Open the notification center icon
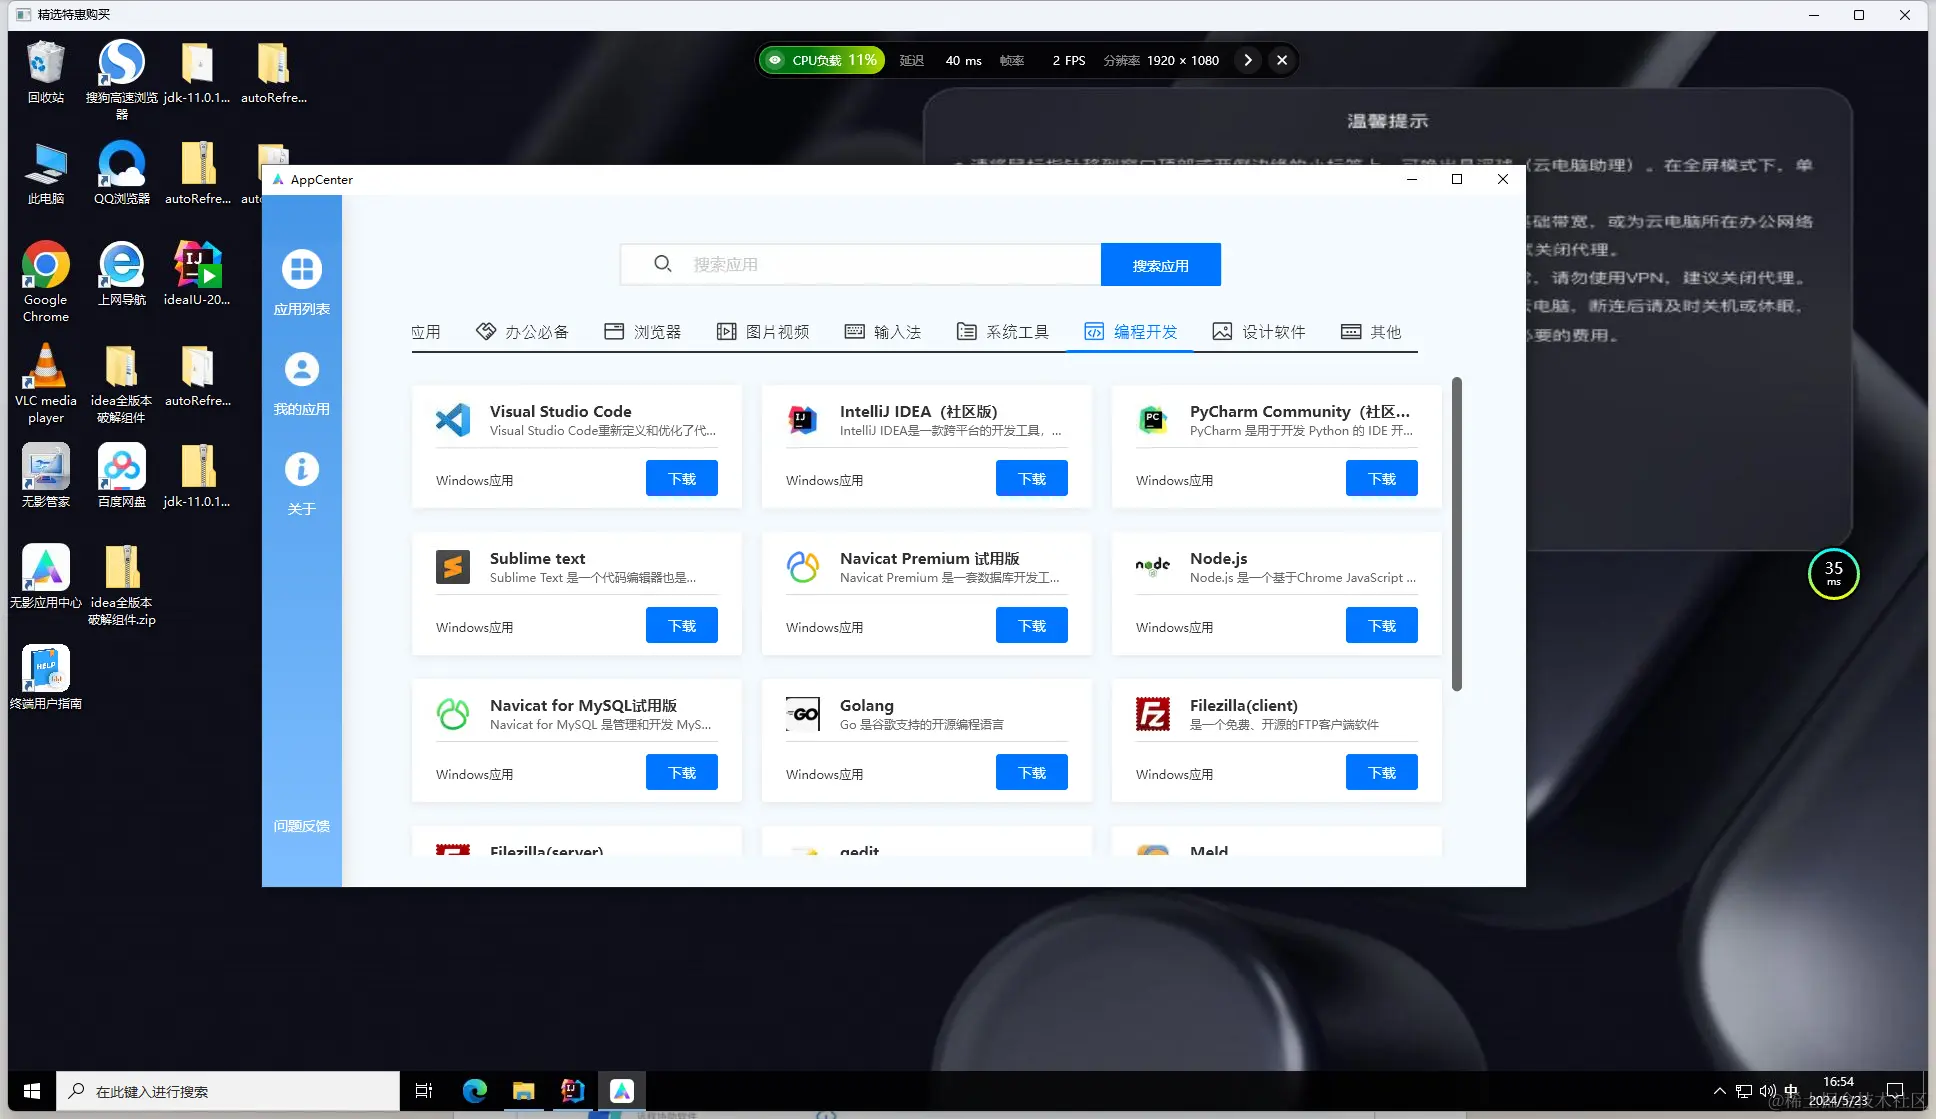 coord(1894,1091)
